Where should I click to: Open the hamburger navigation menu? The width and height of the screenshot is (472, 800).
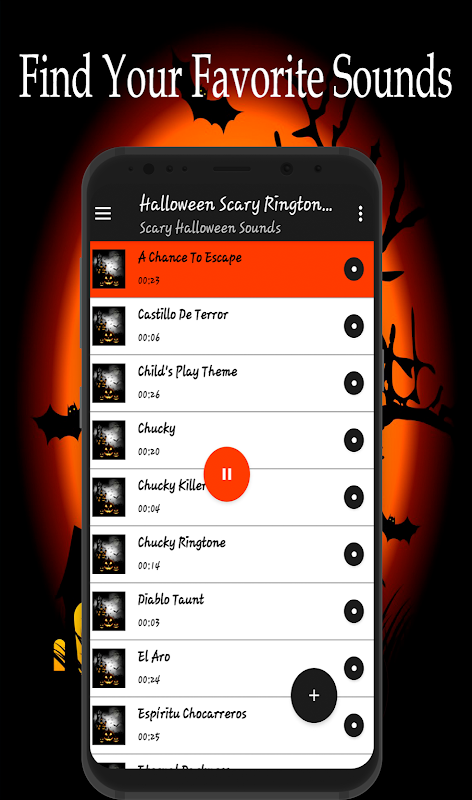point(103,213)
